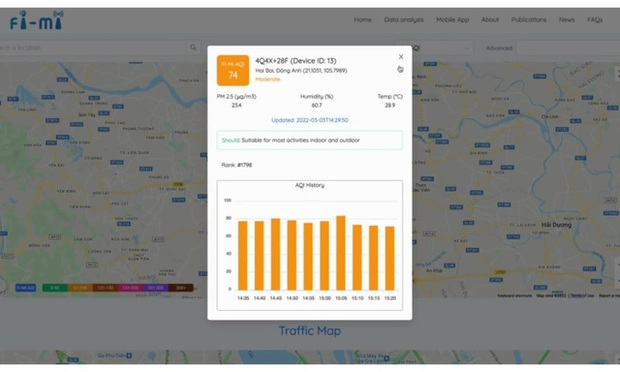Close the device info popup
Viewport: 620px width, 372px height.
coord(401,57)
